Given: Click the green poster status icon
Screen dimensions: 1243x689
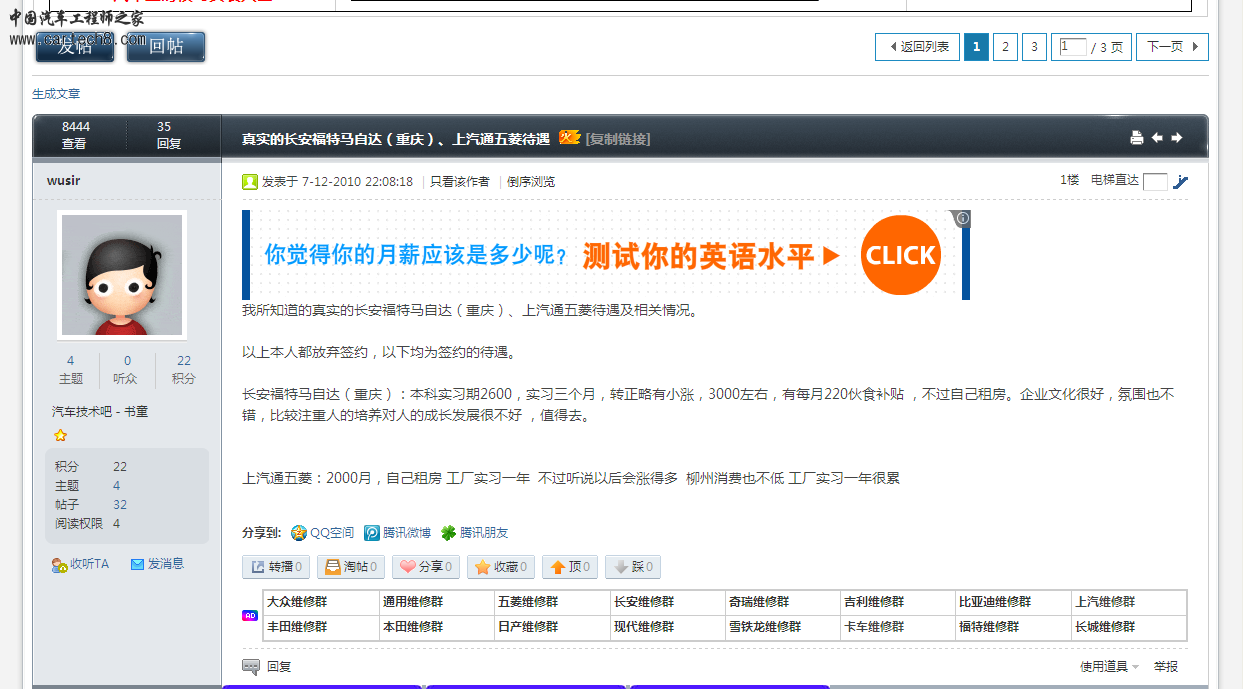Looking at the screenshot, I should click(x=250, y=182).
